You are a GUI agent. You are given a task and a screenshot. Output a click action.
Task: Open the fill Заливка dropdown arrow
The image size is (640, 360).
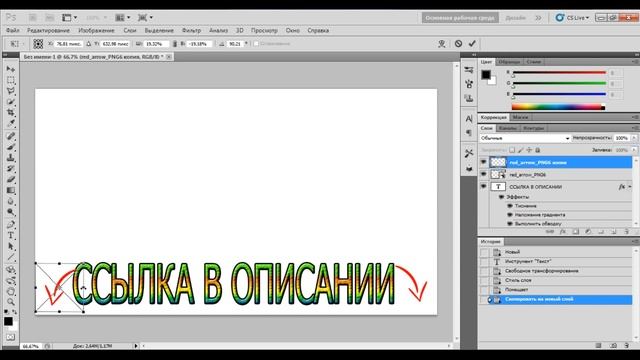pyautogui.click(x=634, y=150)
